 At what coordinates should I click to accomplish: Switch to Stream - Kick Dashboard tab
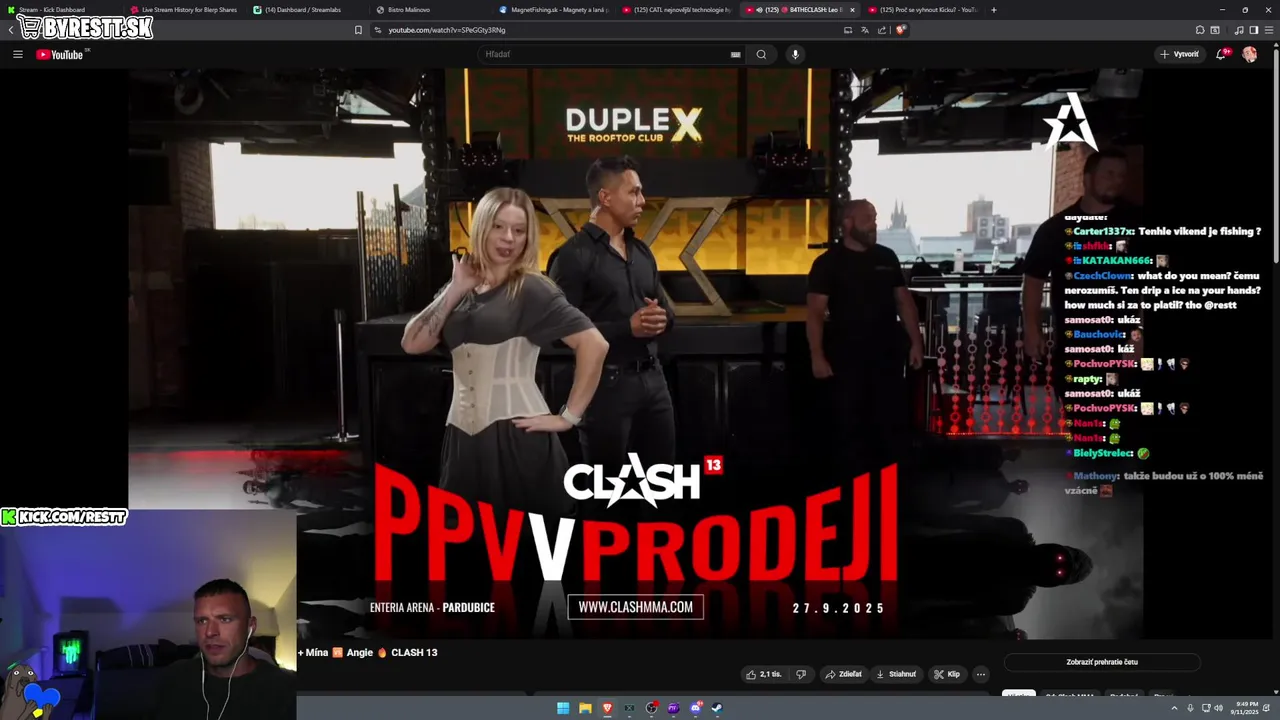coord(60,10)
